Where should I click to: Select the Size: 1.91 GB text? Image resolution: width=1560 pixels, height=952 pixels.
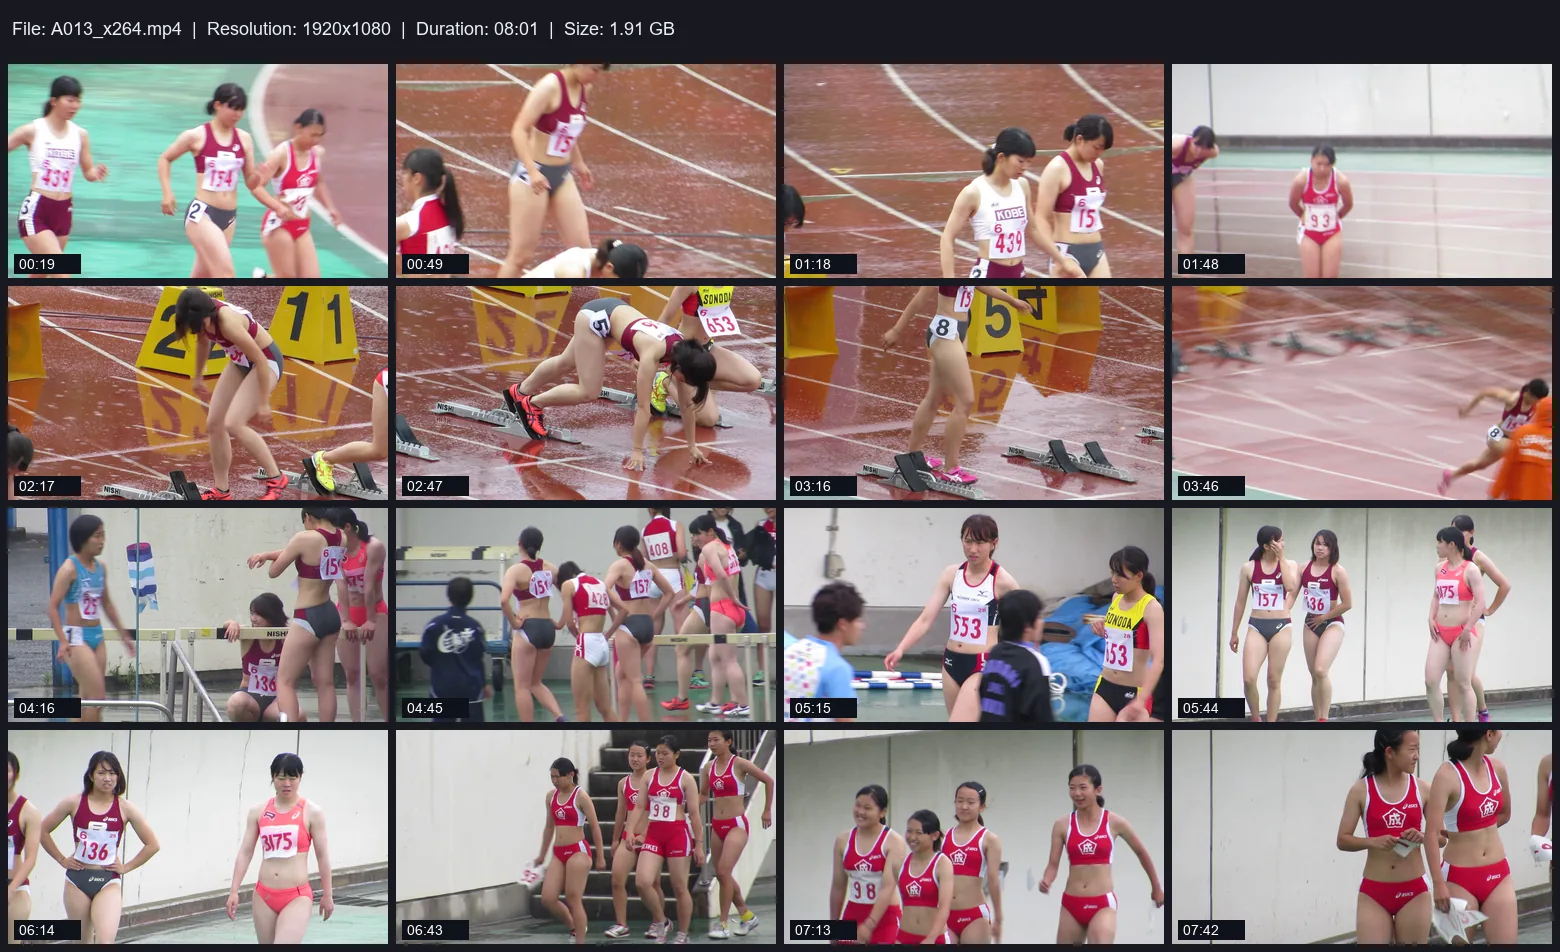click(619, 29)
